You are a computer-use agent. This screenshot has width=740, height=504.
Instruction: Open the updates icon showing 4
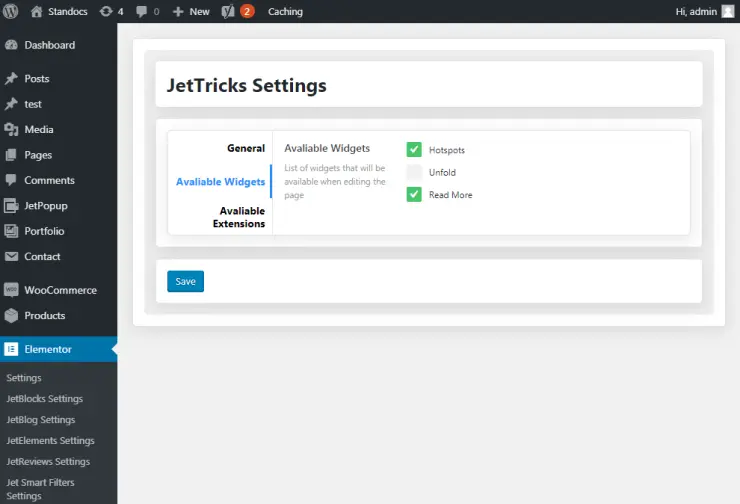pyautogui.click(x=106, y=11)
